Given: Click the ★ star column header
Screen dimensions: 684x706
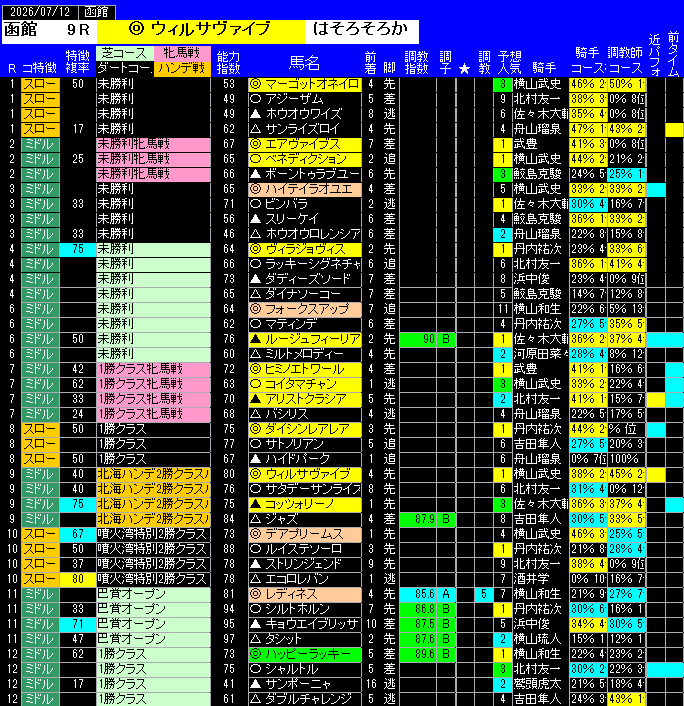Looking at the screenshot, I should pyautogui.click(x=464, y=68).
